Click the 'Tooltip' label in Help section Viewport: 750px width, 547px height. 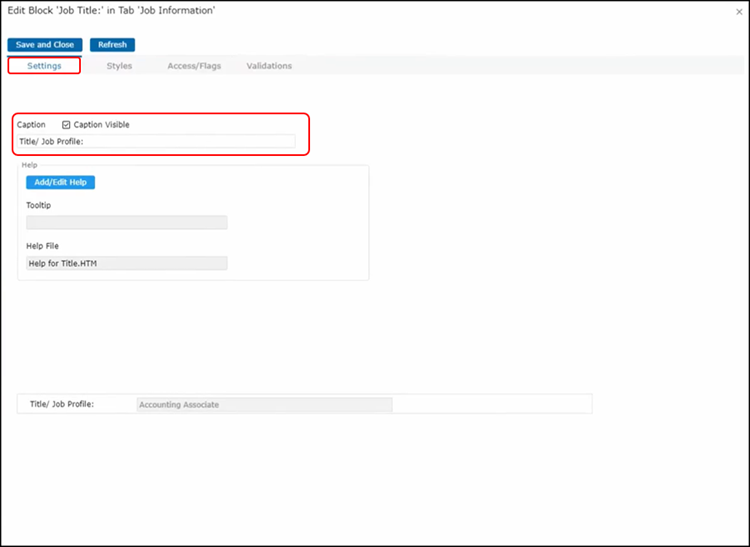pos(40,205)
